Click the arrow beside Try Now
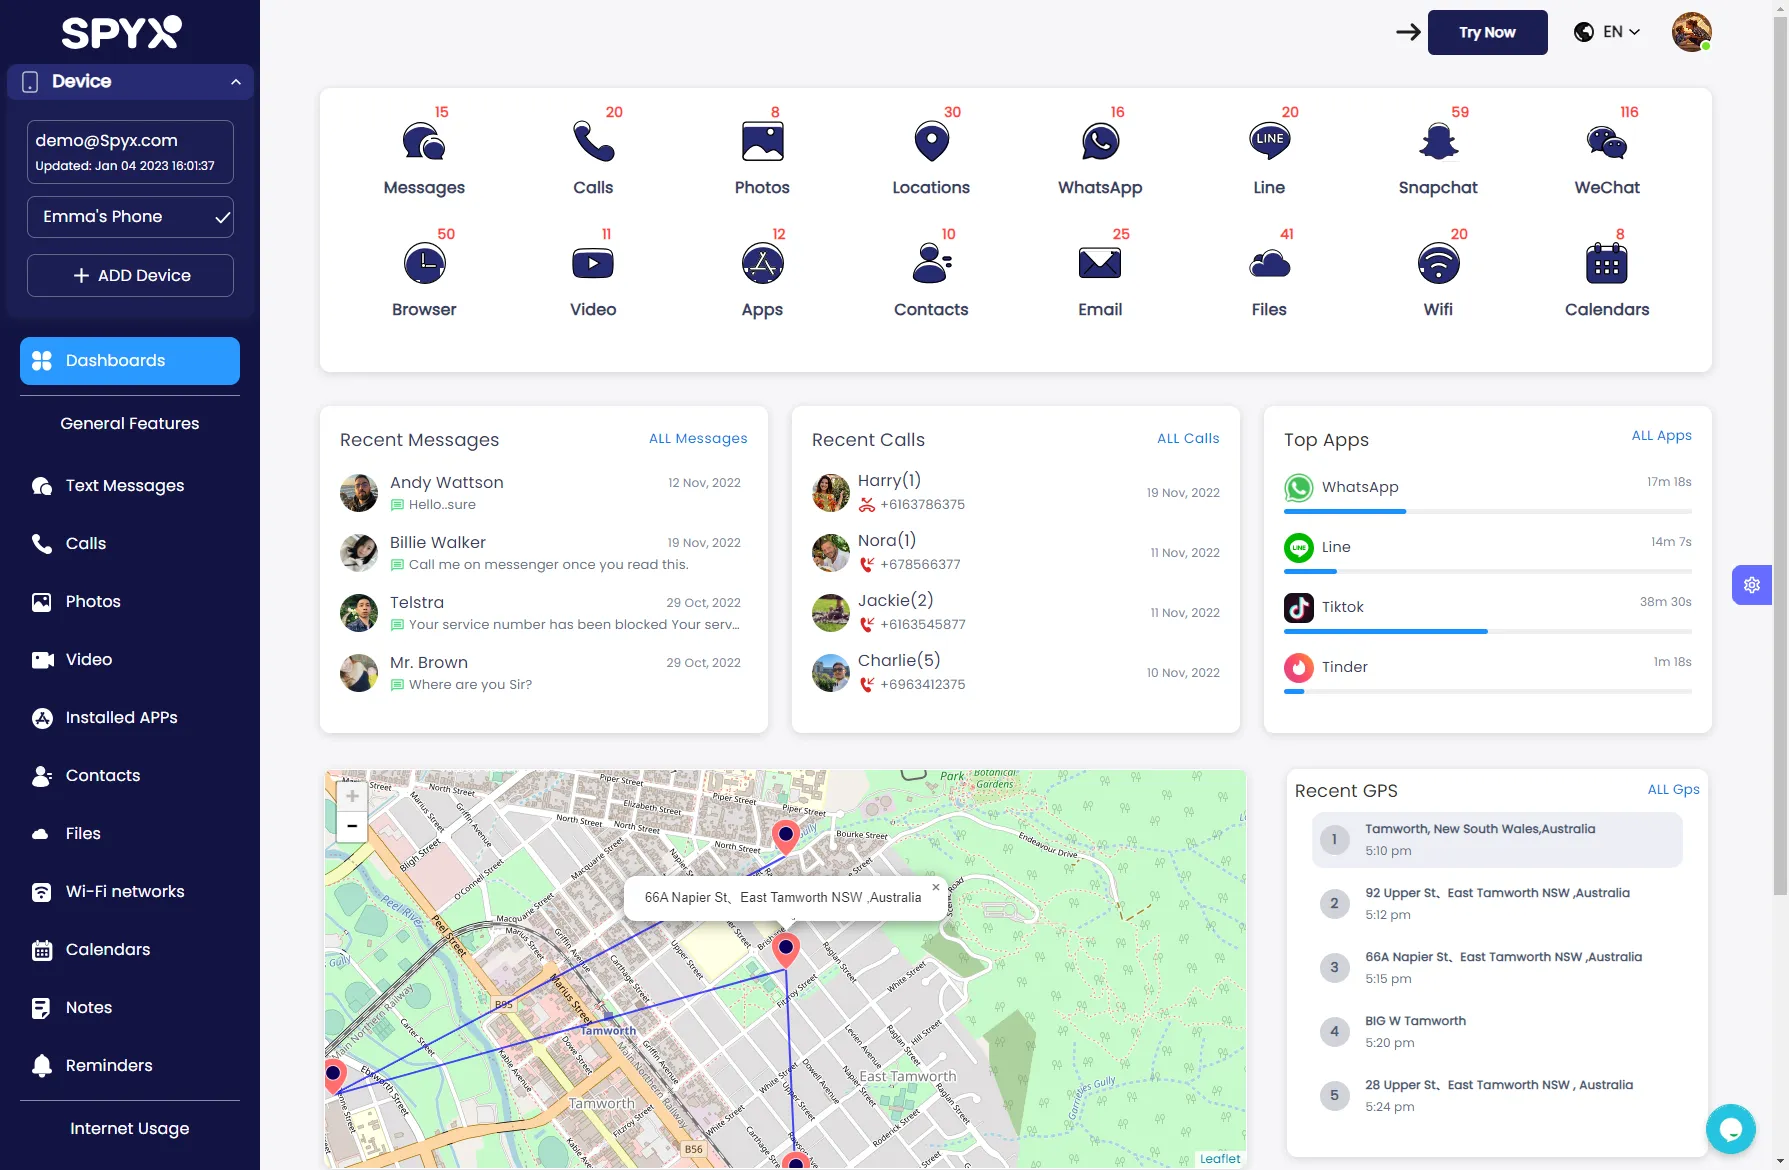 click(1407, 31)
